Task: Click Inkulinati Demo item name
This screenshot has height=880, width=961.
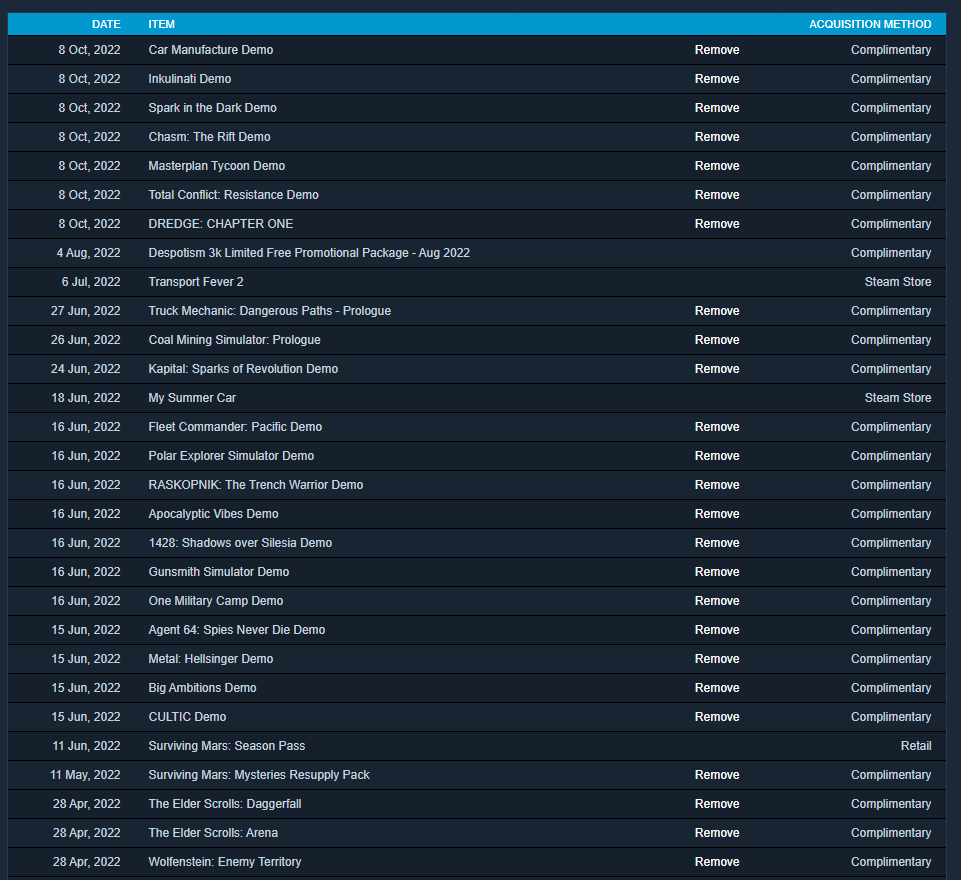Action: [x=189, y=78]
